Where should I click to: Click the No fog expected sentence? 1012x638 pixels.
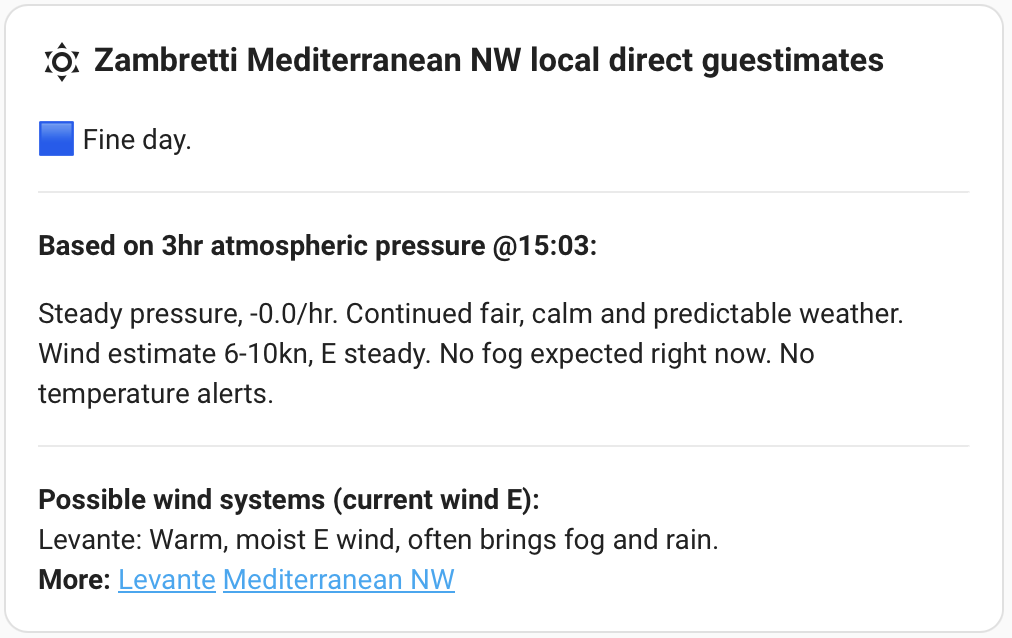coord(605,354)
